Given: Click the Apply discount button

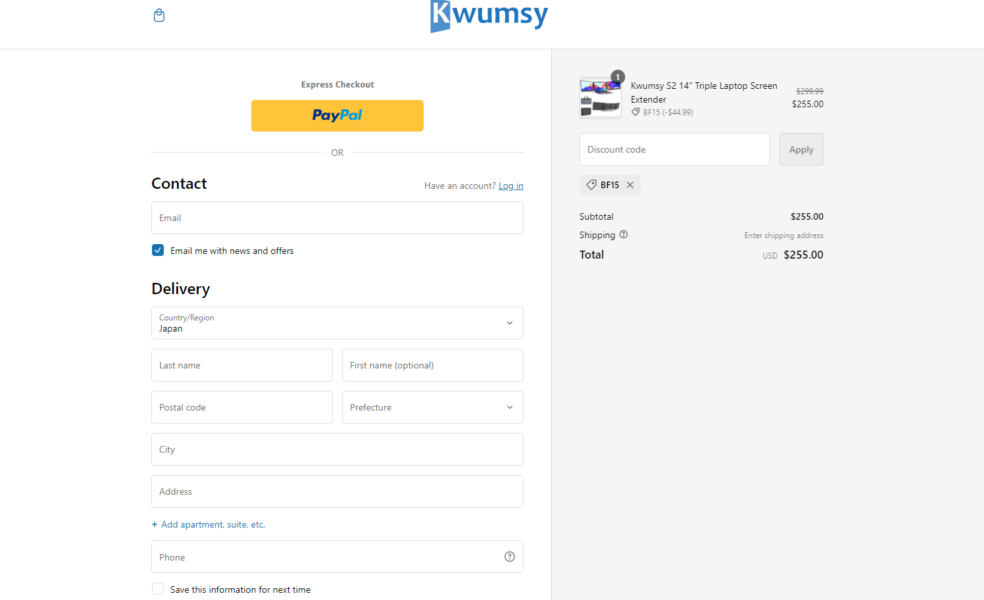Looking at the screenshot, I should [x=801, y=149].
